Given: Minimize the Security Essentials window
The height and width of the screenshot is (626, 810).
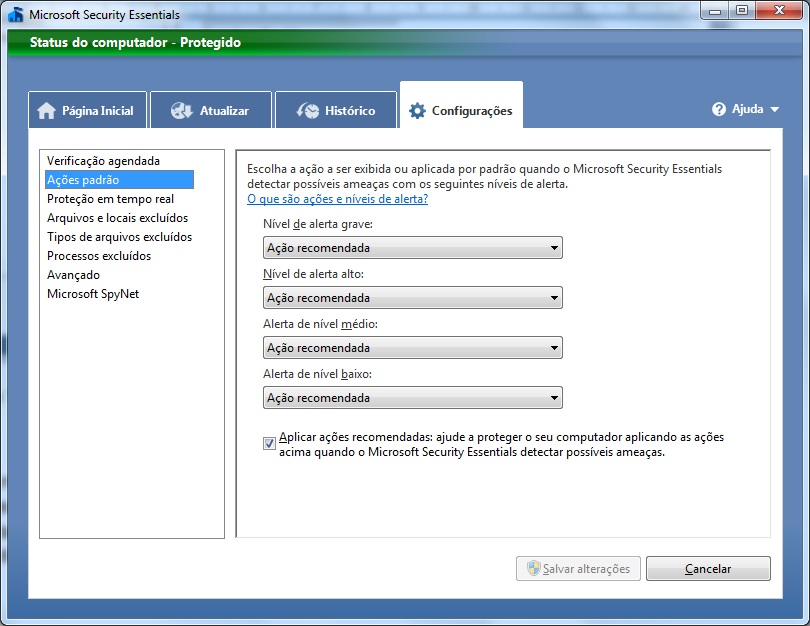Looking at the screenshot, I should [x=715, y=10].
